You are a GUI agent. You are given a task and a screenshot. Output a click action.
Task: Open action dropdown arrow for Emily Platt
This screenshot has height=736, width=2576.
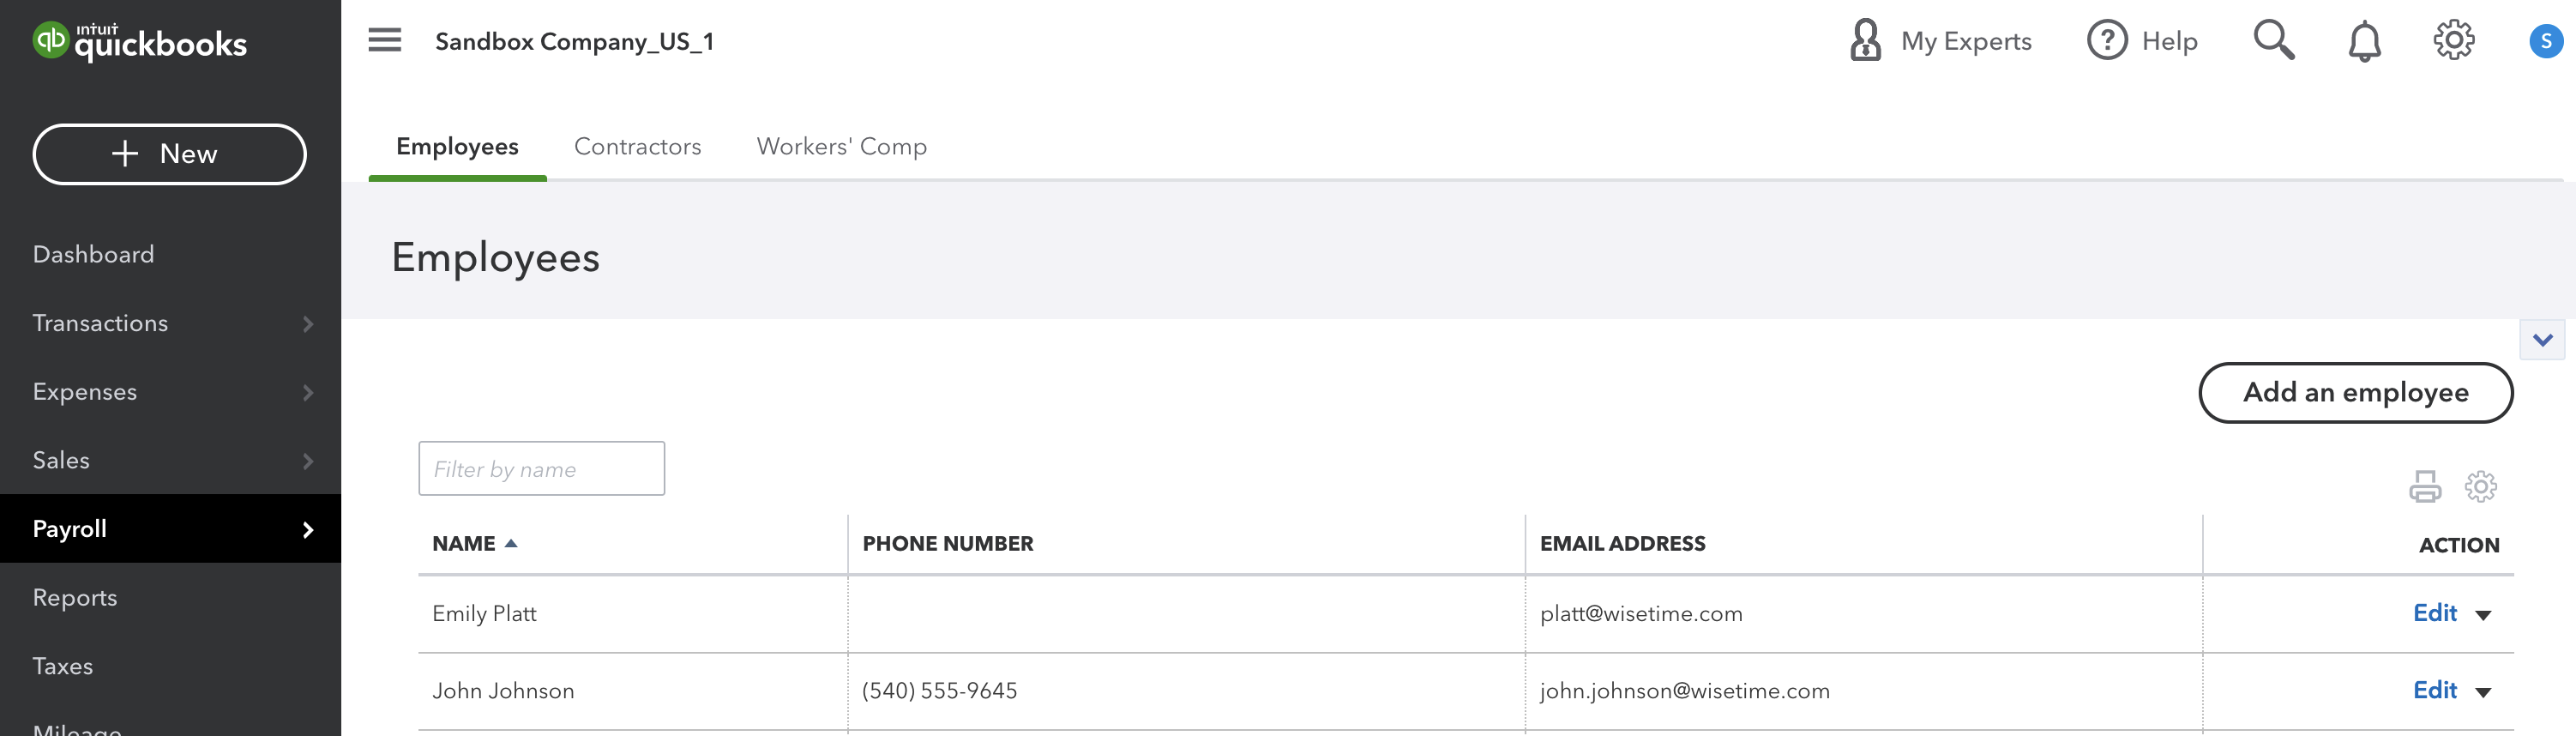point(2483,615)
